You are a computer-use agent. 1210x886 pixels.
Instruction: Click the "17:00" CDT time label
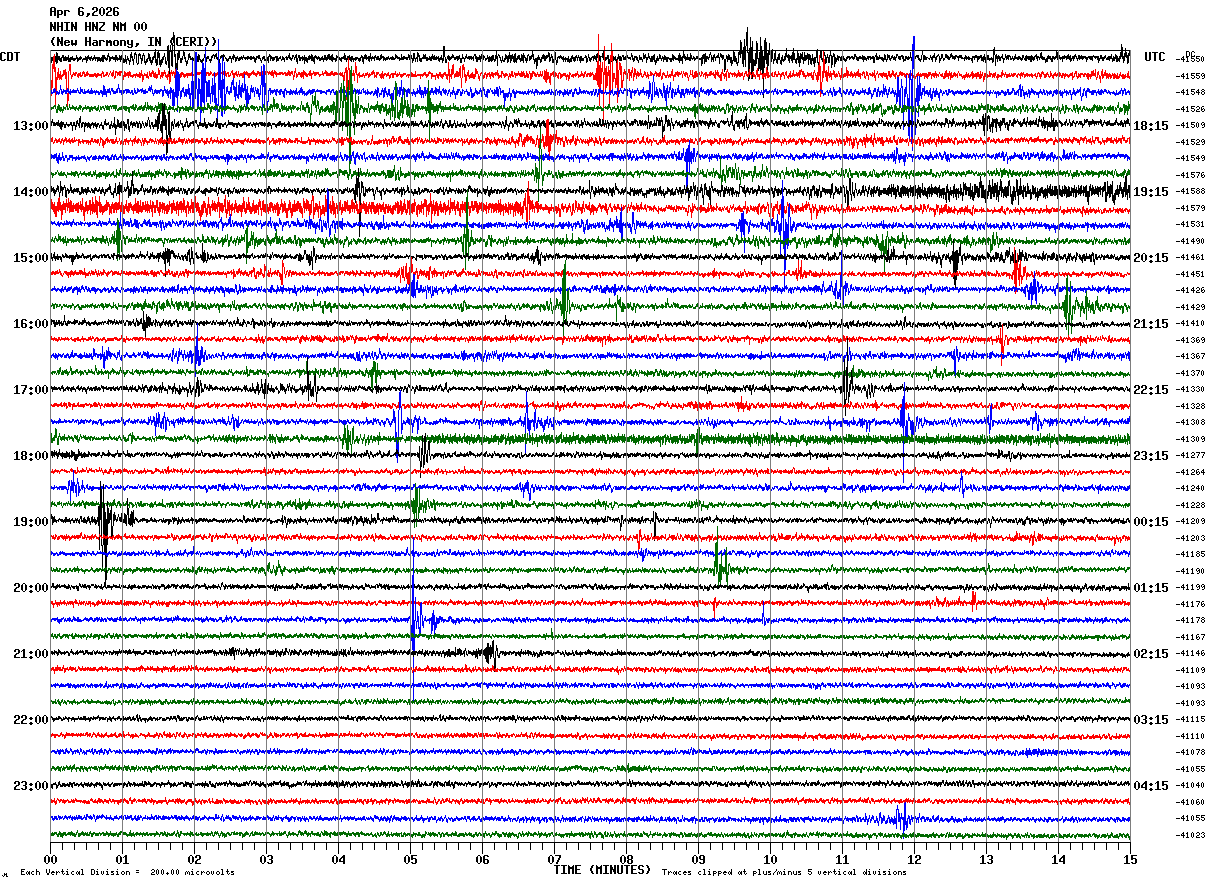point(31,390)
